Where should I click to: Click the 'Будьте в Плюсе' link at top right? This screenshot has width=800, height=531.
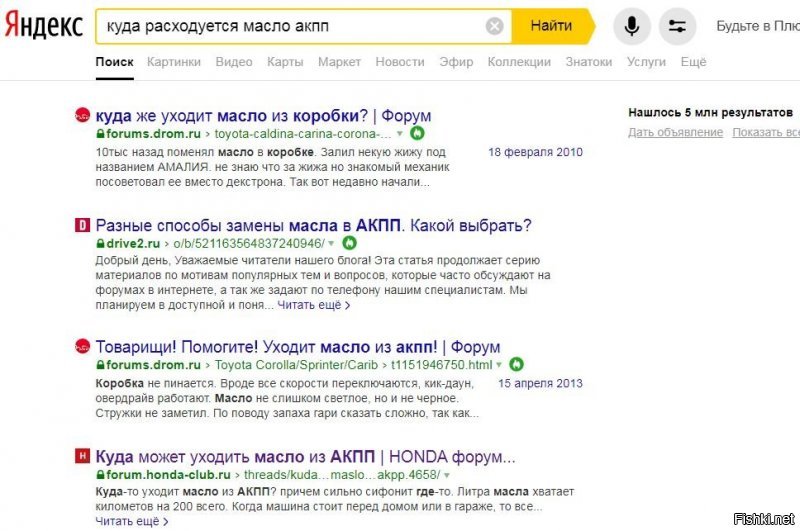pos(758,26)
